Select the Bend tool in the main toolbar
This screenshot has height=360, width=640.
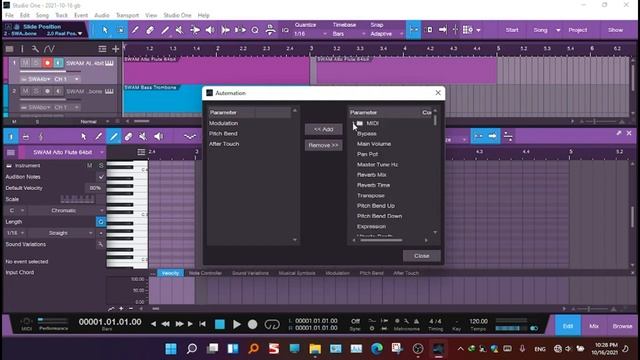click(x=195, y=30)
